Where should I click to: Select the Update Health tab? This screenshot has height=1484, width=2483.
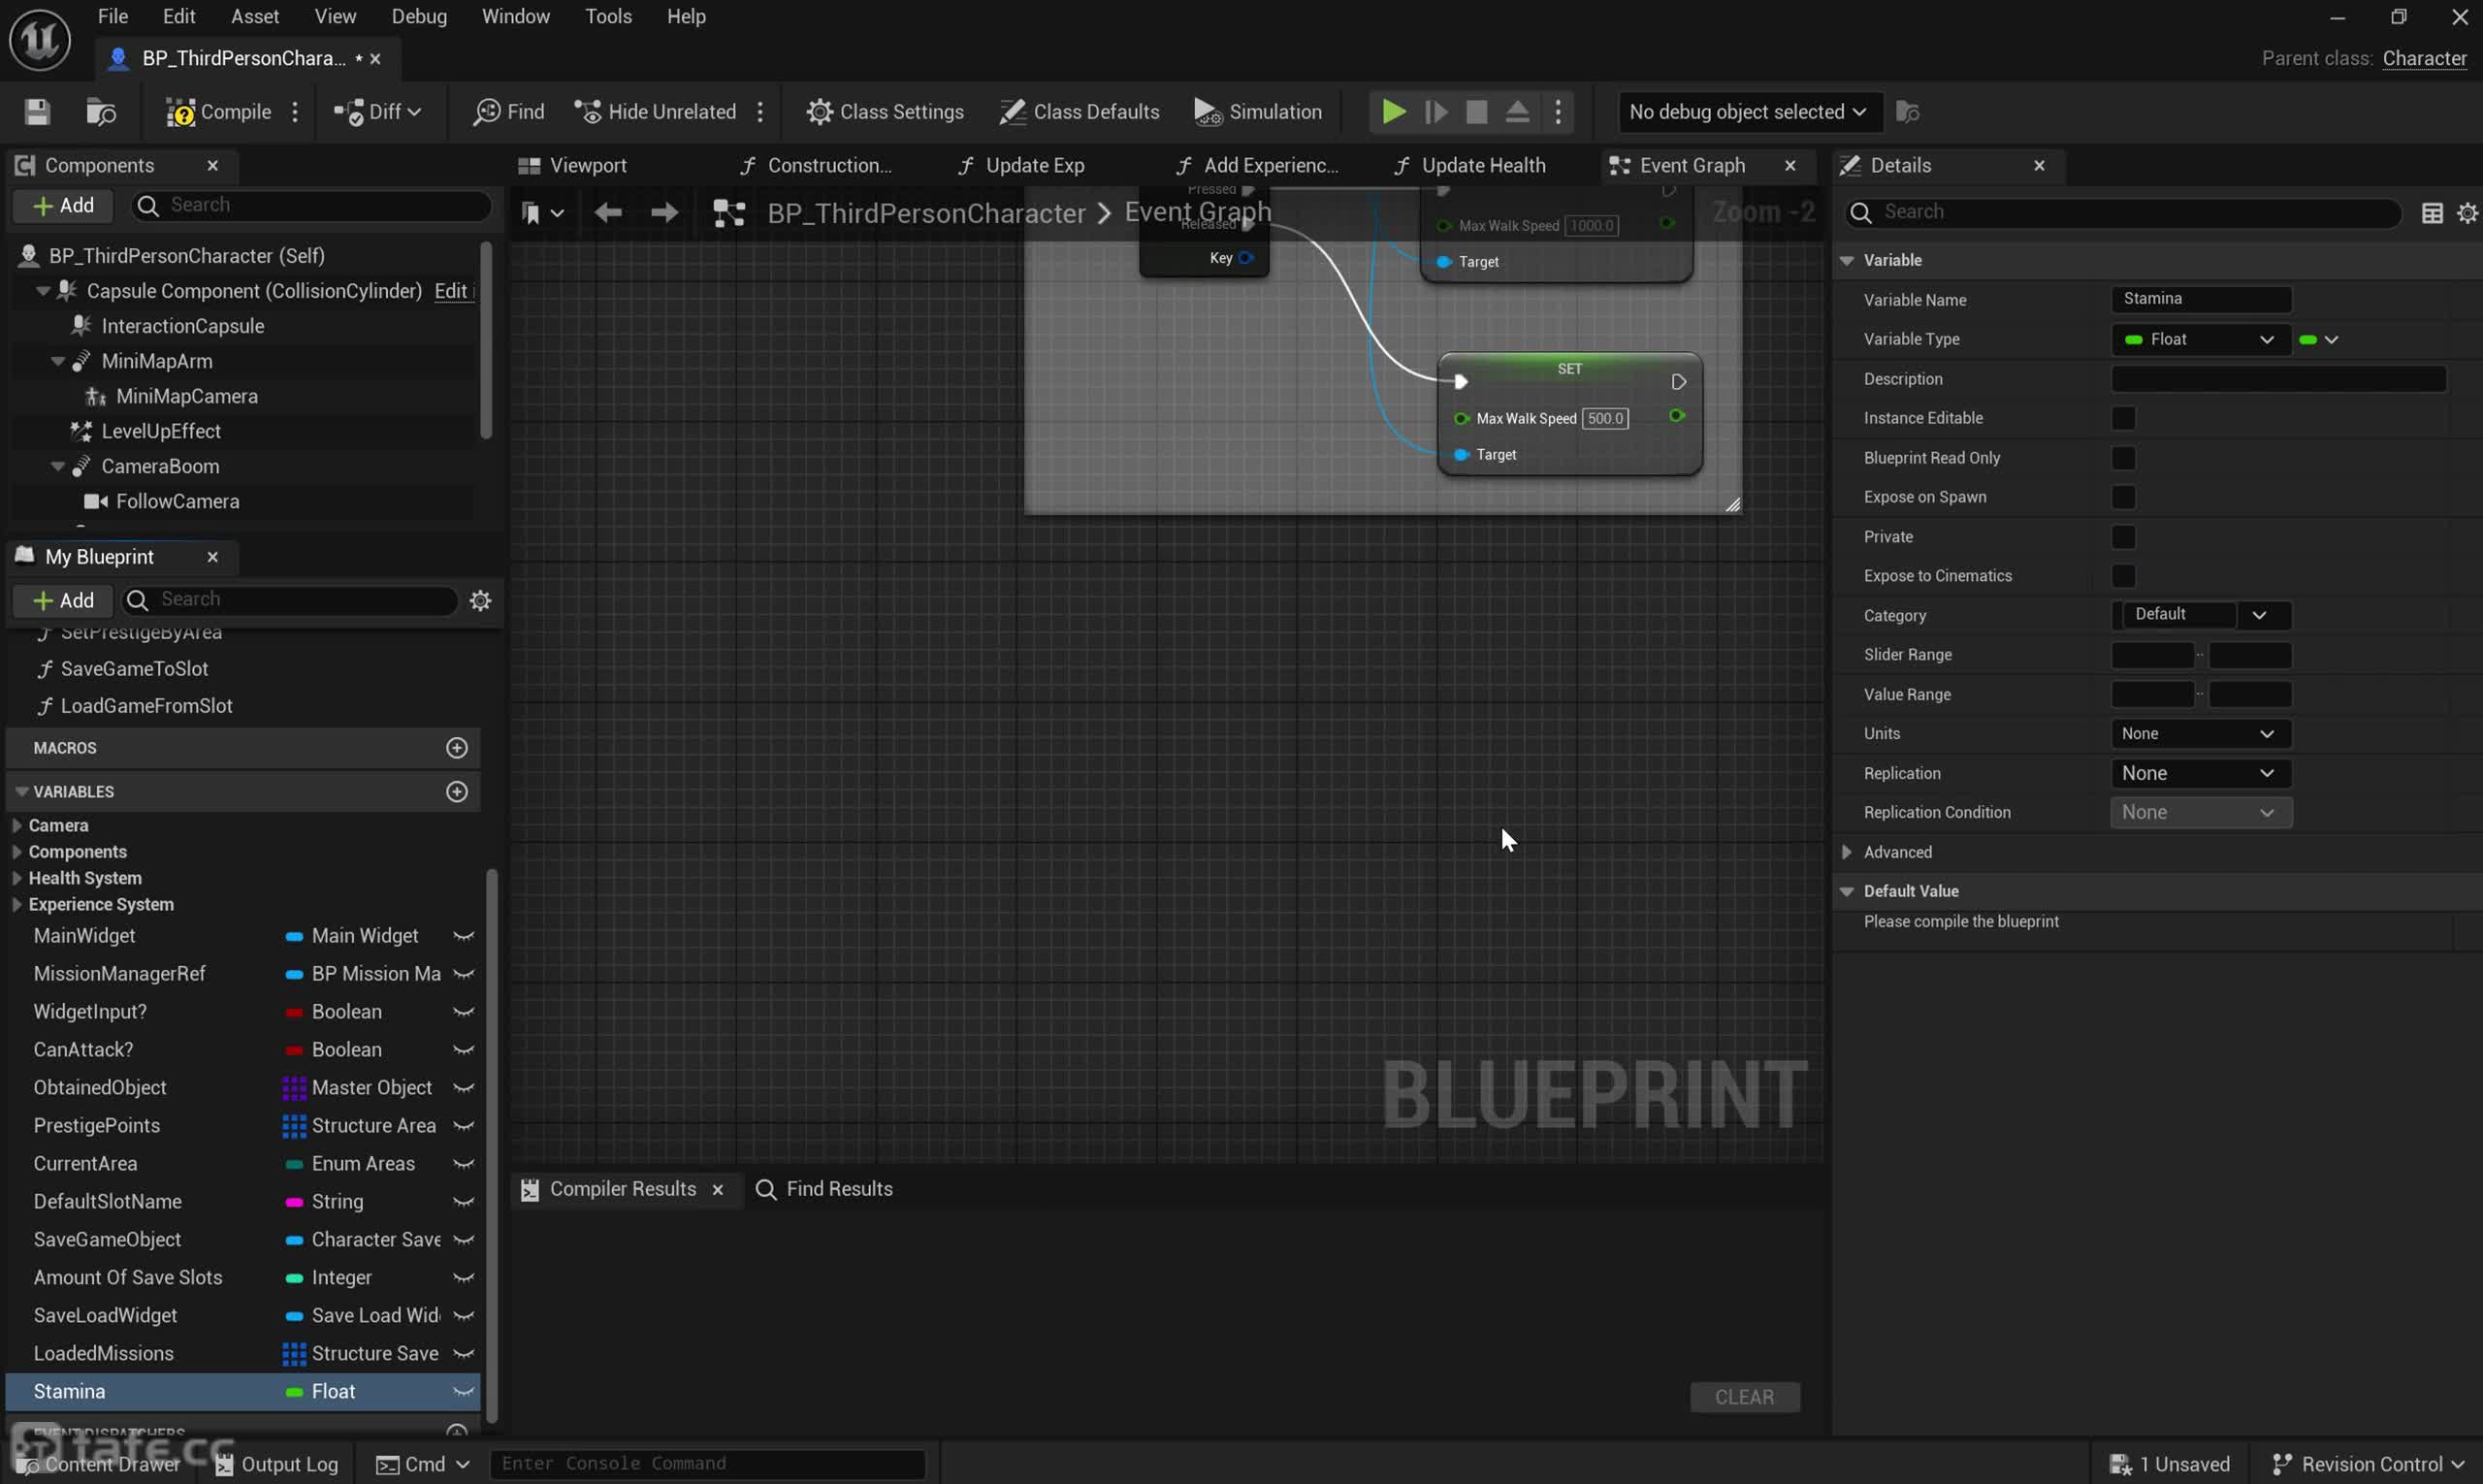pos(1482,164)
